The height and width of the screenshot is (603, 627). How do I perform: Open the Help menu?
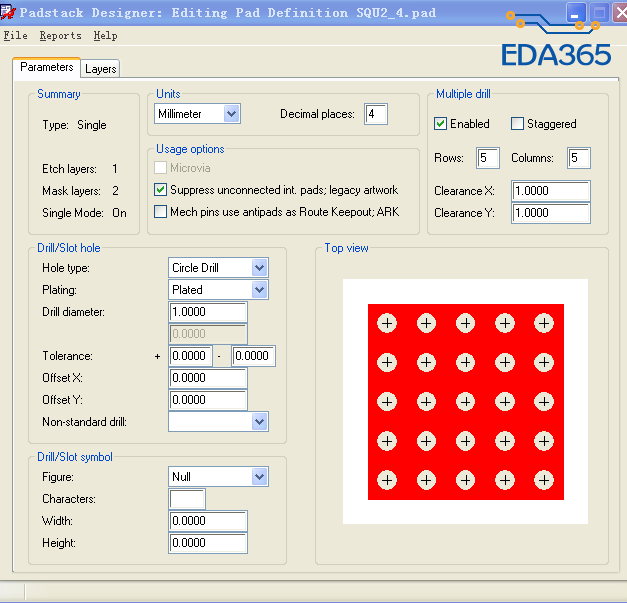click(x=106, y=36)
